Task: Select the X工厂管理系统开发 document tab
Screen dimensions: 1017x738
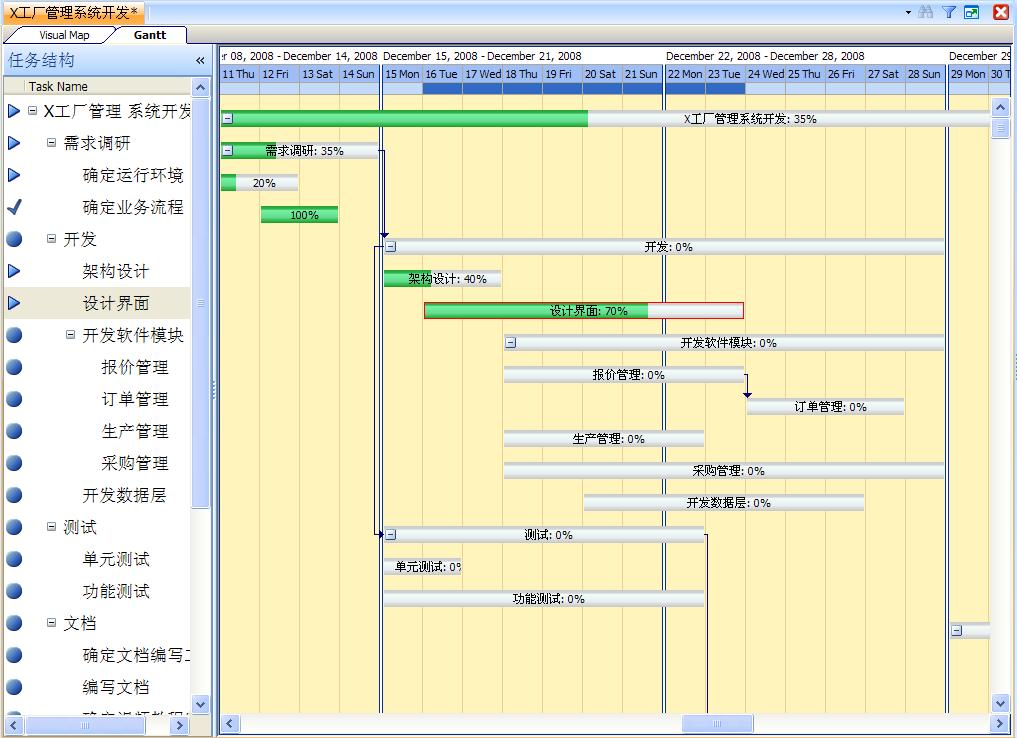Action: (75, 12)
